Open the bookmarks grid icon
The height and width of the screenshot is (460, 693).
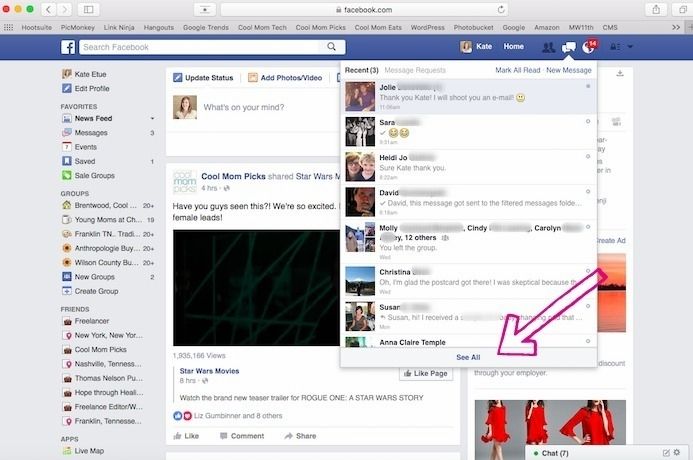[x=8, y=27]
